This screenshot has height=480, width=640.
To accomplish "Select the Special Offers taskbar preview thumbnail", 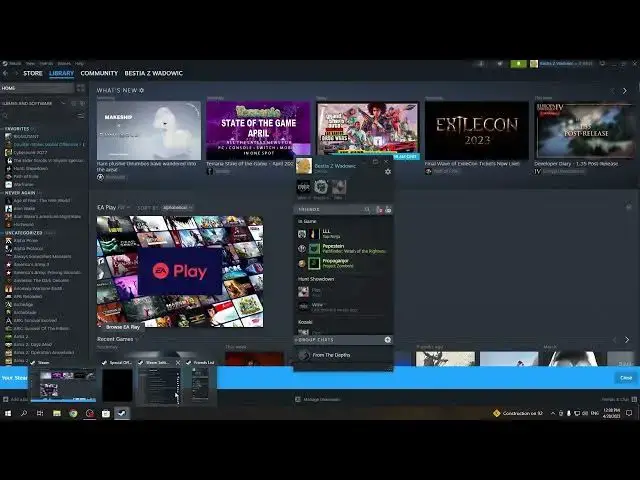I will (x=117, y=385).
